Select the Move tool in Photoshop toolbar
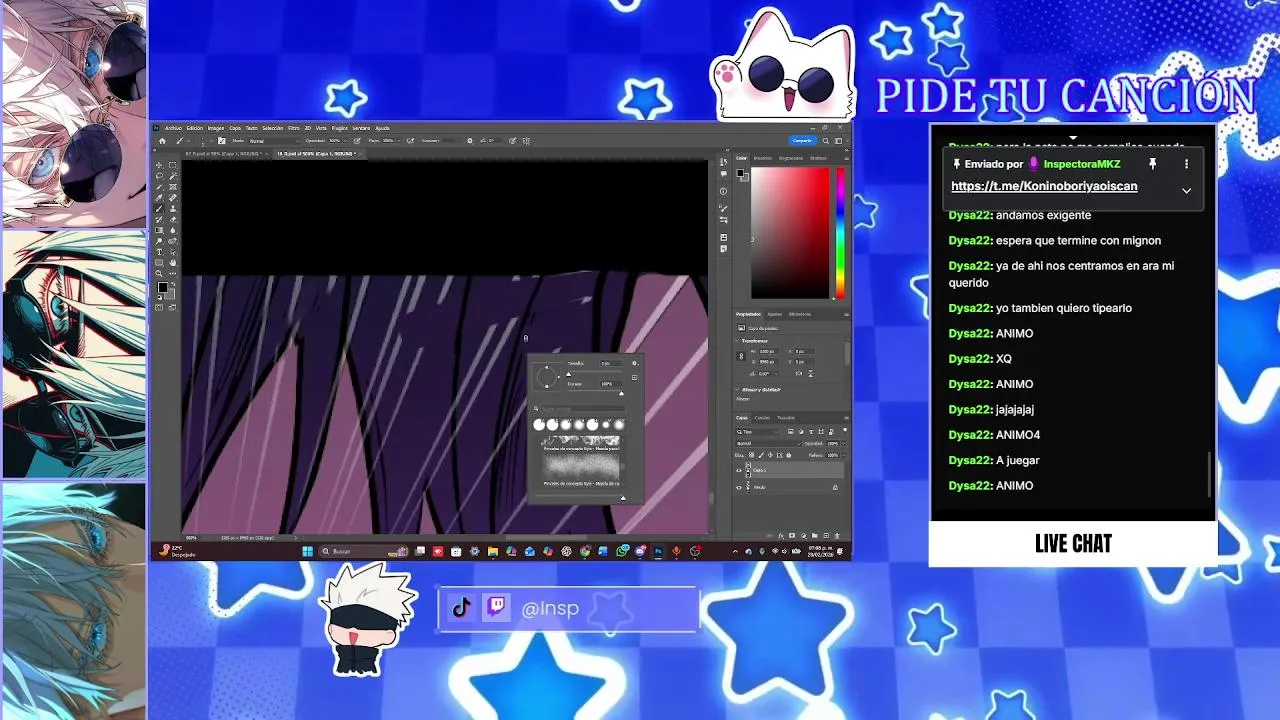 [159, 165]
